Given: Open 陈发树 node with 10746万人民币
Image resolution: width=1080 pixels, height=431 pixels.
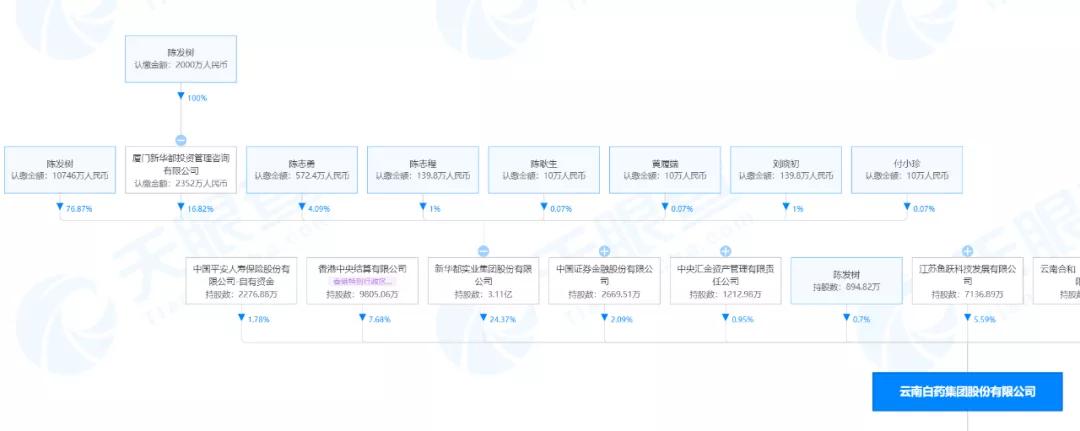Looking at the screenshot, I should [x=60, y=169].
